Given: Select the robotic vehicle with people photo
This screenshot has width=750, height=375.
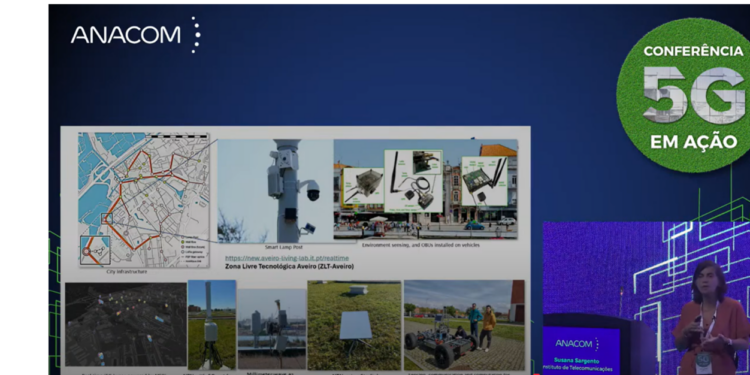Looking at the screenshot, I should pos(464,325).
